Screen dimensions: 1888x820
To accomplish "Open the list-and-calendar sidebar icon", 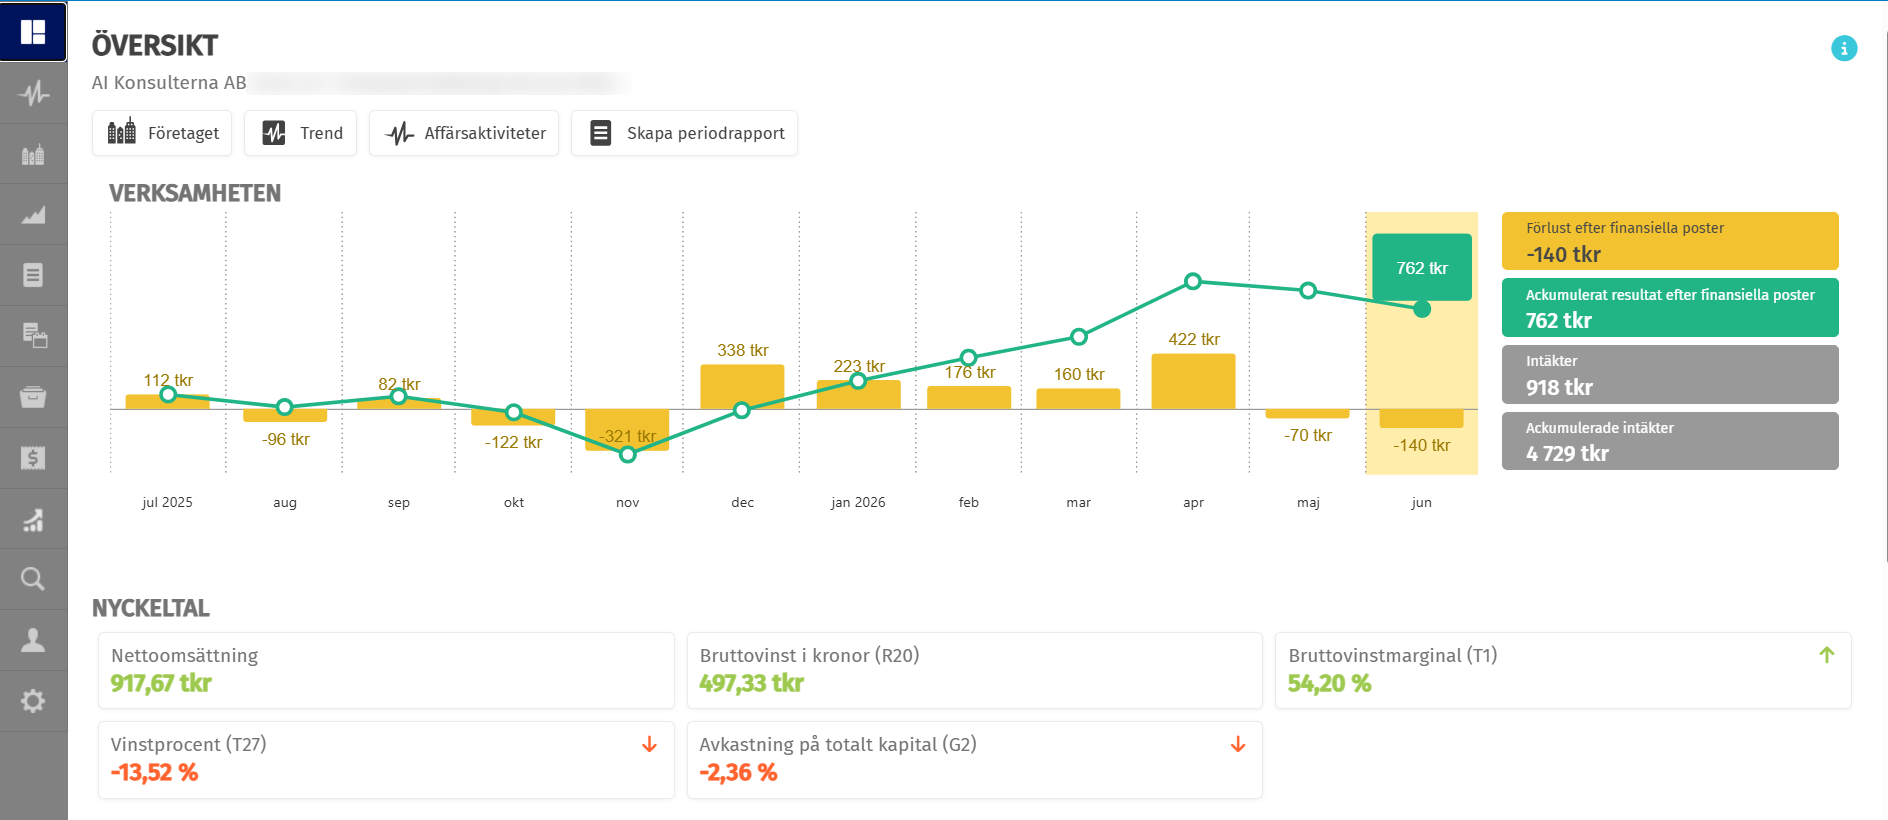I will [33, 336].
